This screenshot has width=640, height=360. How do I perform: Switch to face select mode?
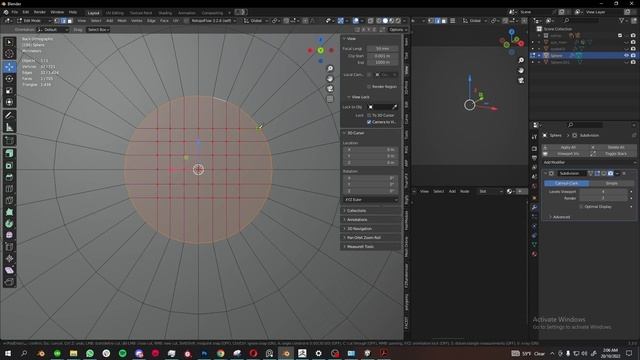click(x=70, y=20)
